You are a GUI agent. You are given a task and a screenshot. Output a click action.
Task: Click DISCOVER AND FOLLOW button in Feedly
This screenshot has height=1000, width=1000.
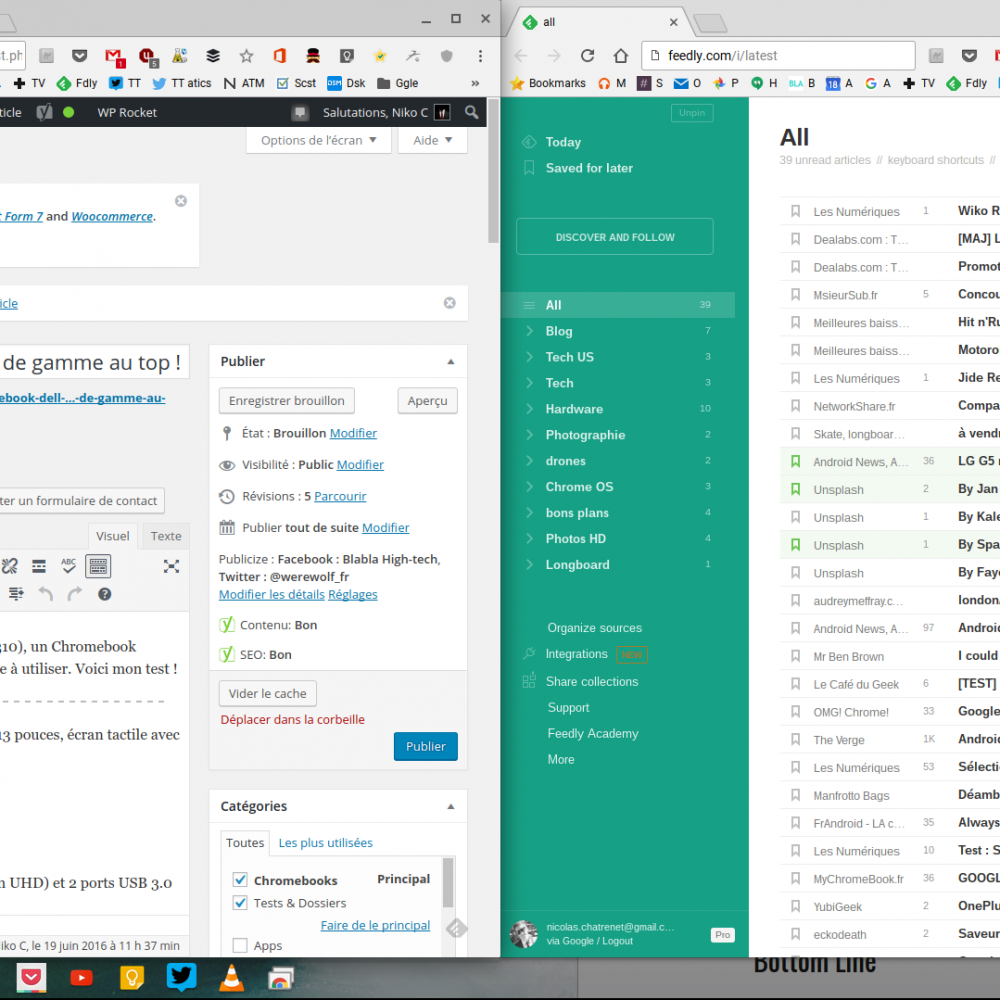click(615, 237)
